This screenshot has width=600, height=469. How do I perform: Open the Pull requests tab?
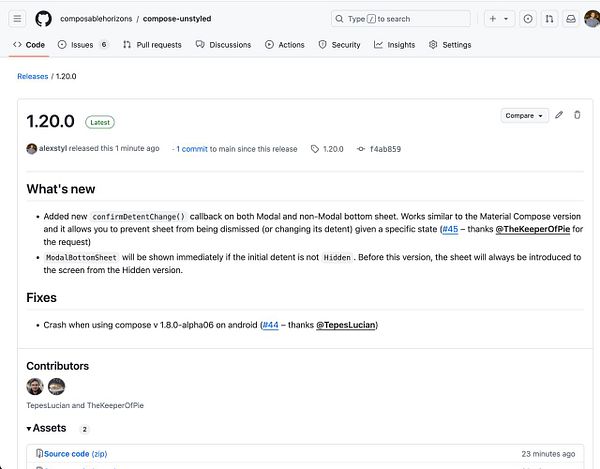152,45
